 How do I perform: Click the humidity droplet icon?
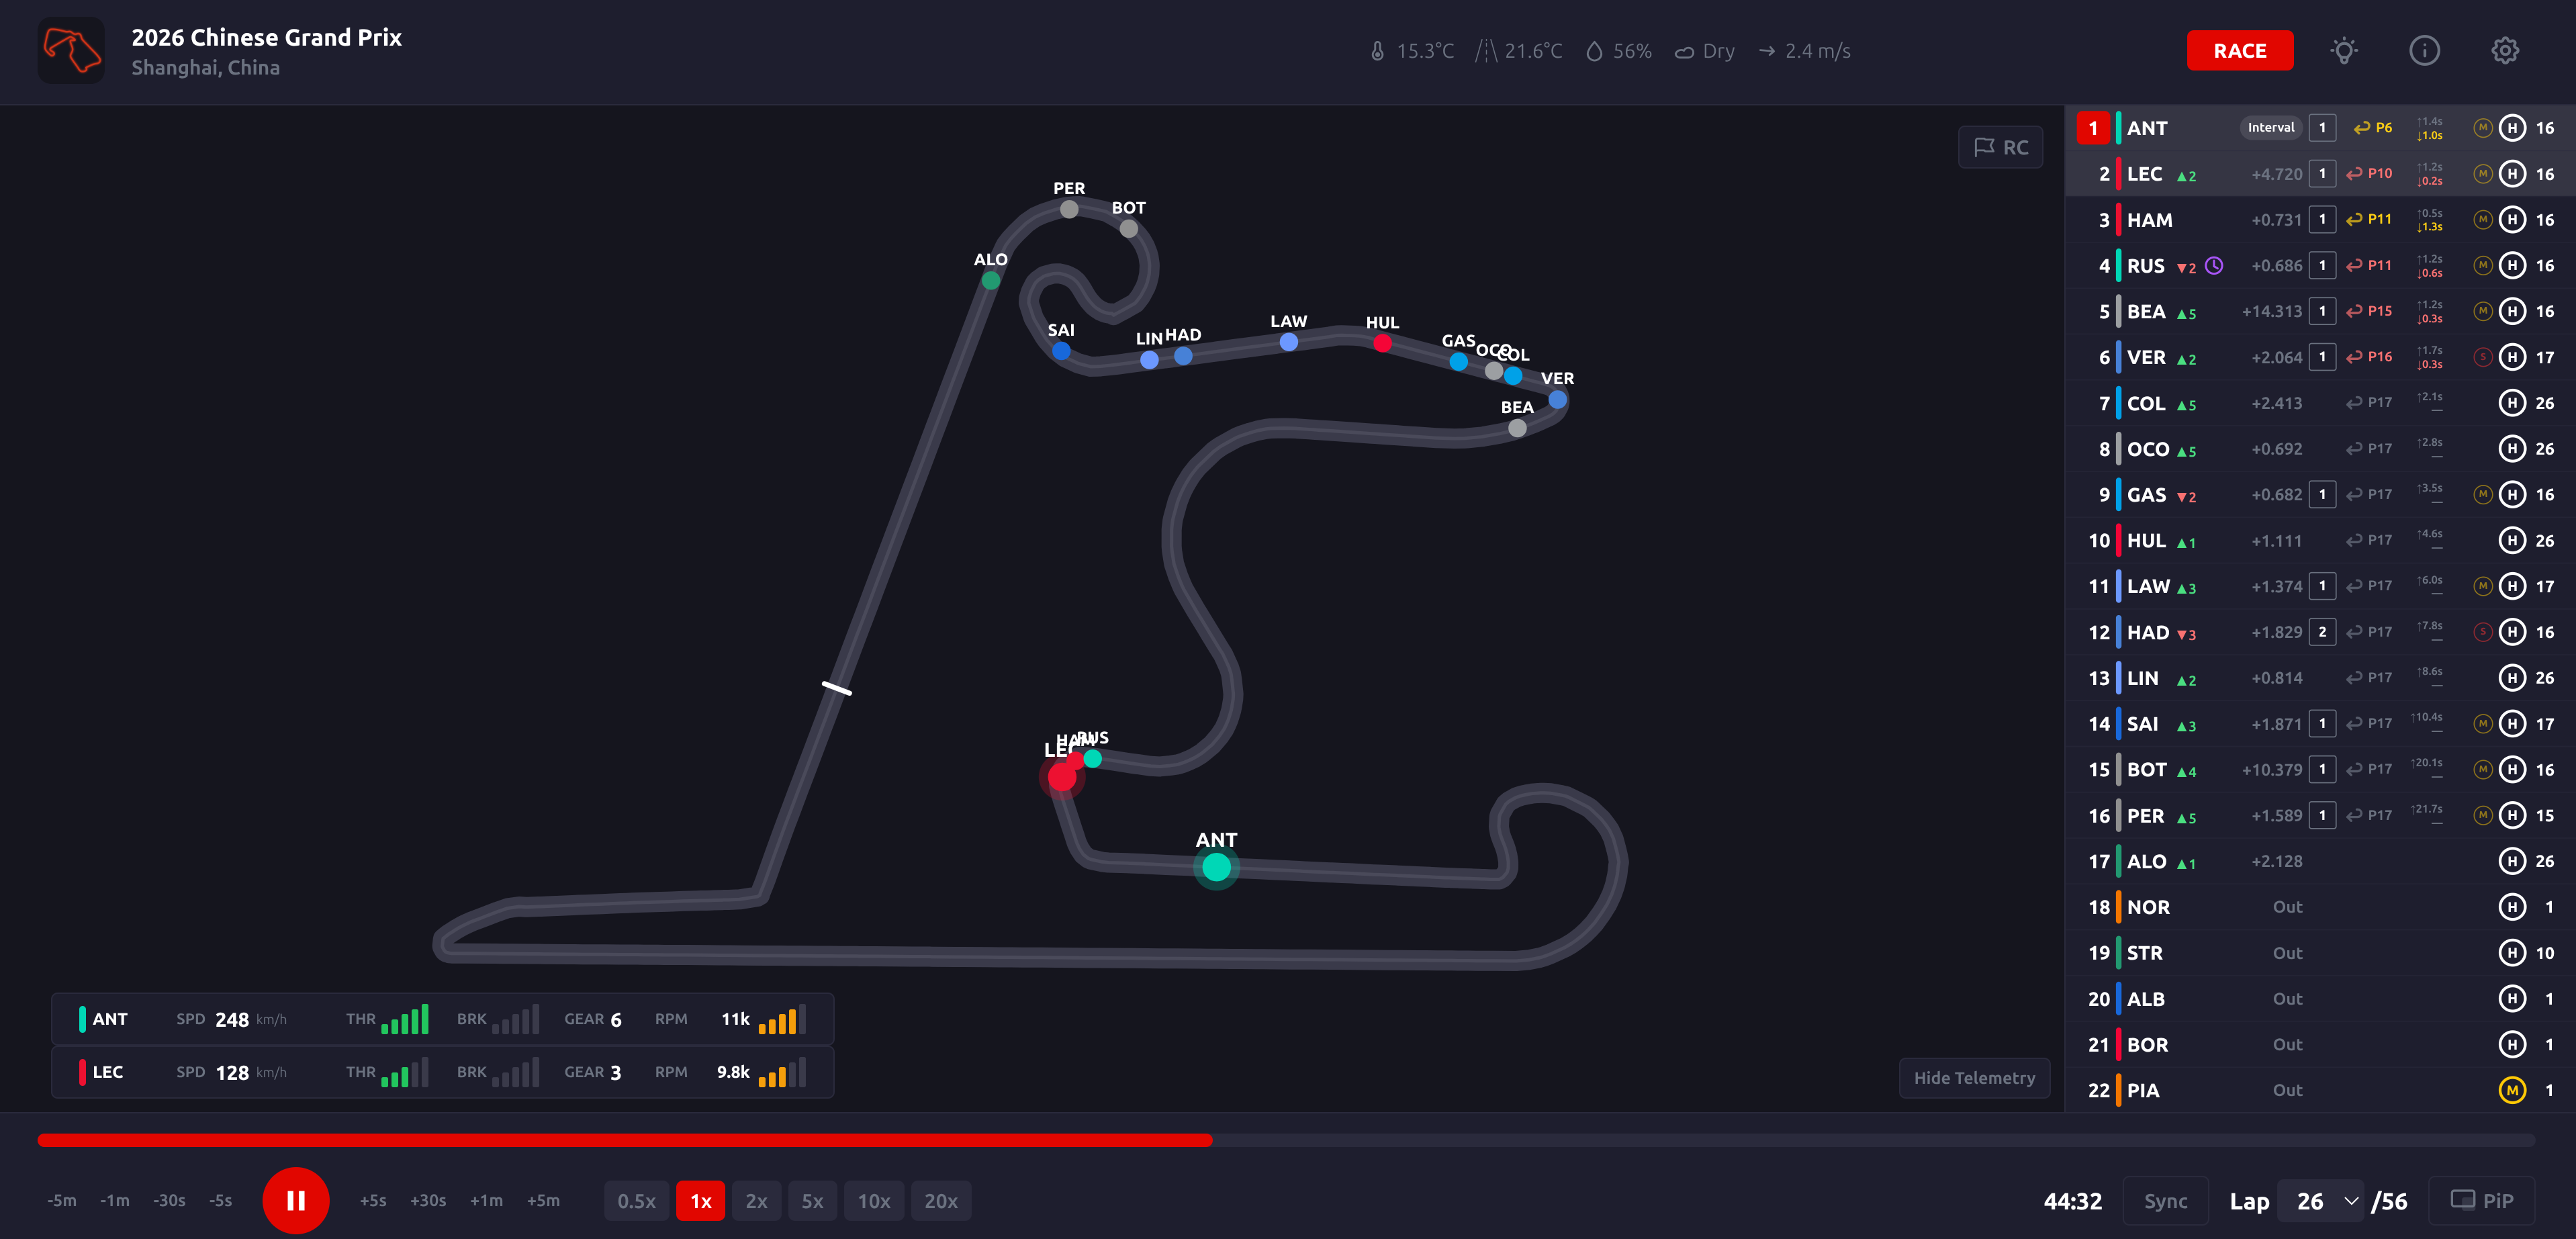[x=1594, y=51]
